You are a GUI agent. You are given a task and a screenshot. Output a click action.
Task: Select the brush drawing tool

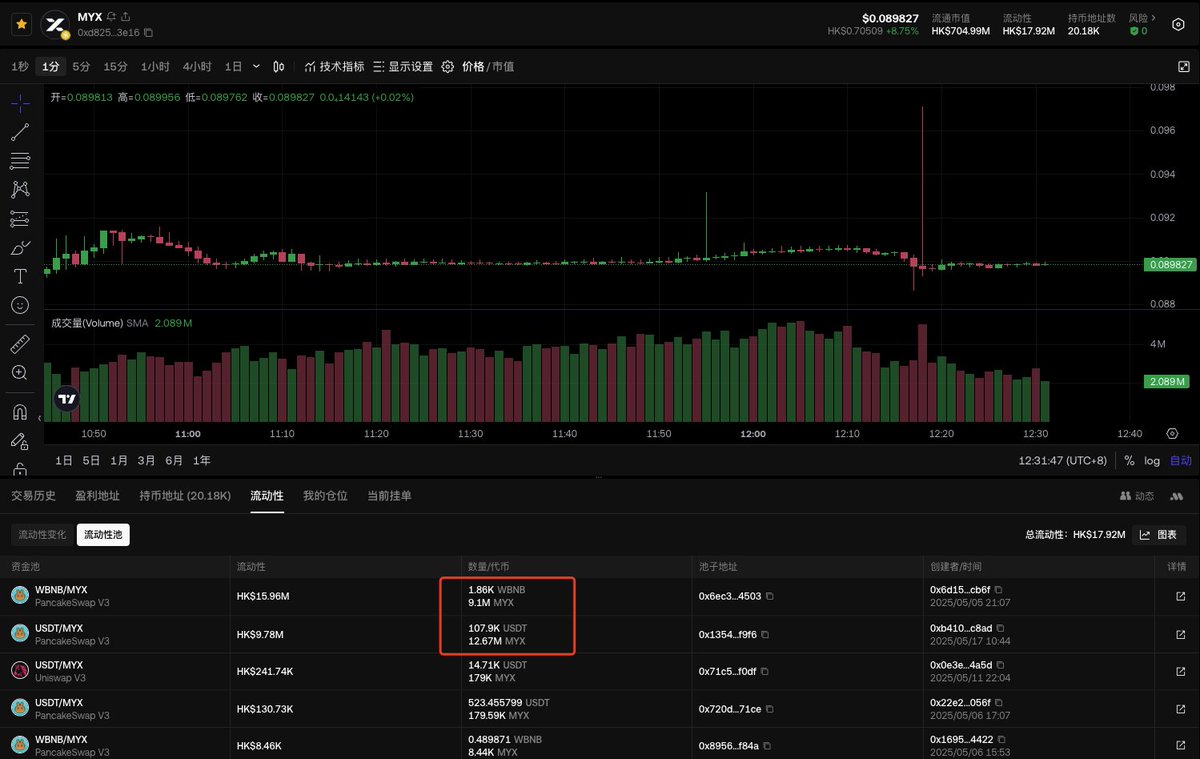tap(20, 247)
